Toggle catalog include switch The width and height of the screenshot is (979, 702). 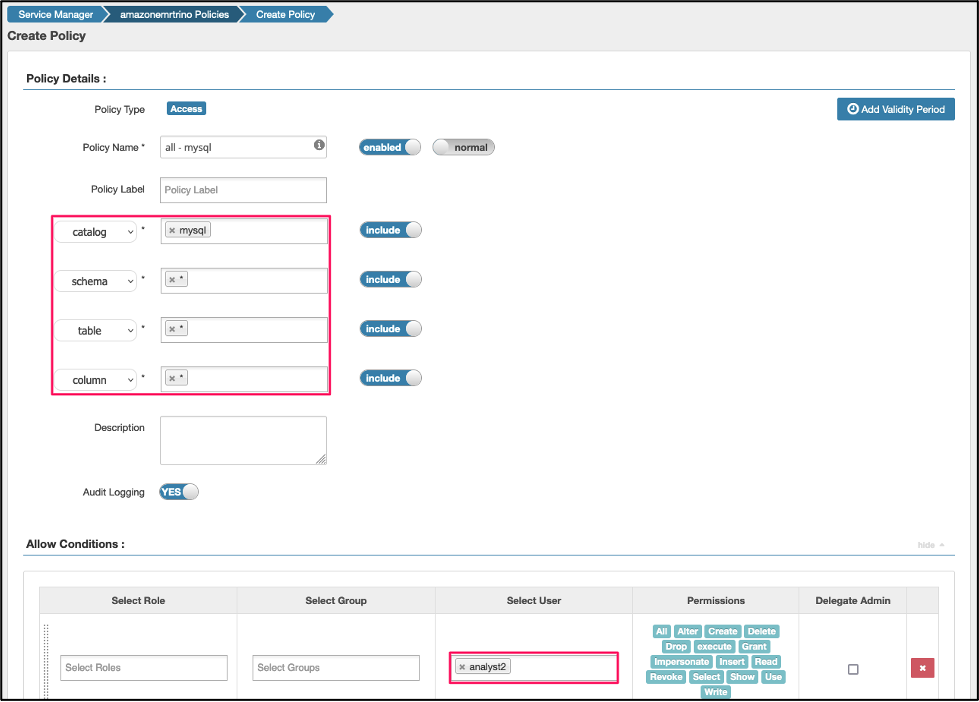(x=390, y=230)
